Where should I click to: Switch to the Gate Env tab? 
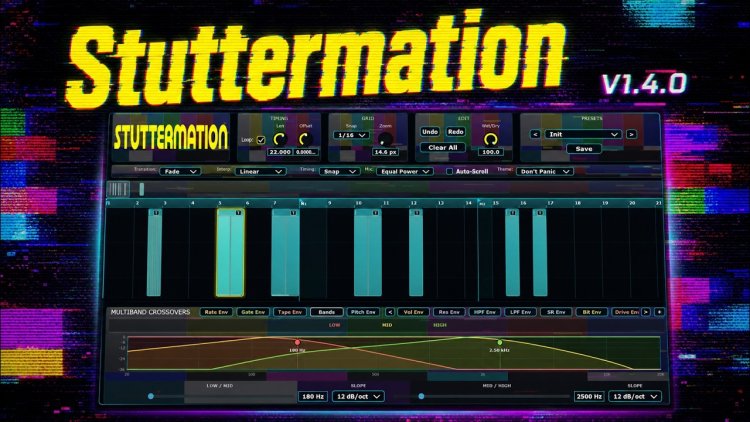pos(253,312)
